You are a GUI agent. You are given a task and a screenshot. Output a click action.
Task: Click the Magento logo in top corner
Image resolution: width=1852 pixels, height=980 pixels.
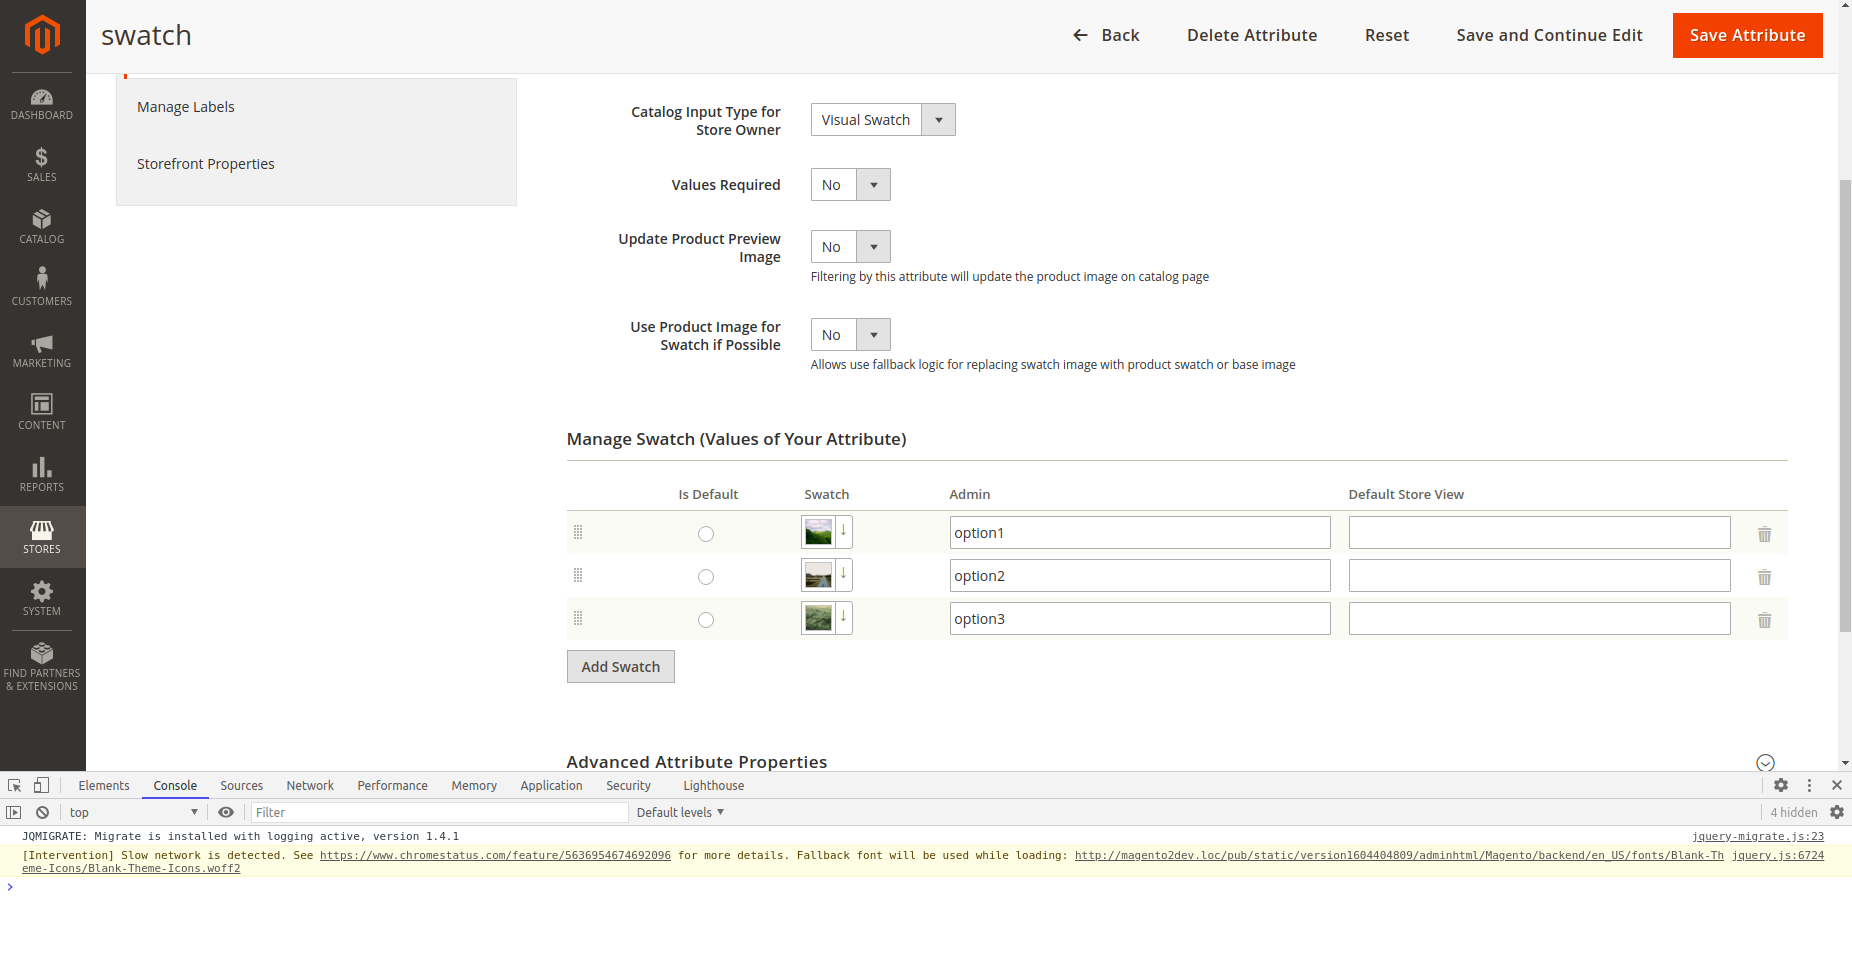click(x=41, y=35)
